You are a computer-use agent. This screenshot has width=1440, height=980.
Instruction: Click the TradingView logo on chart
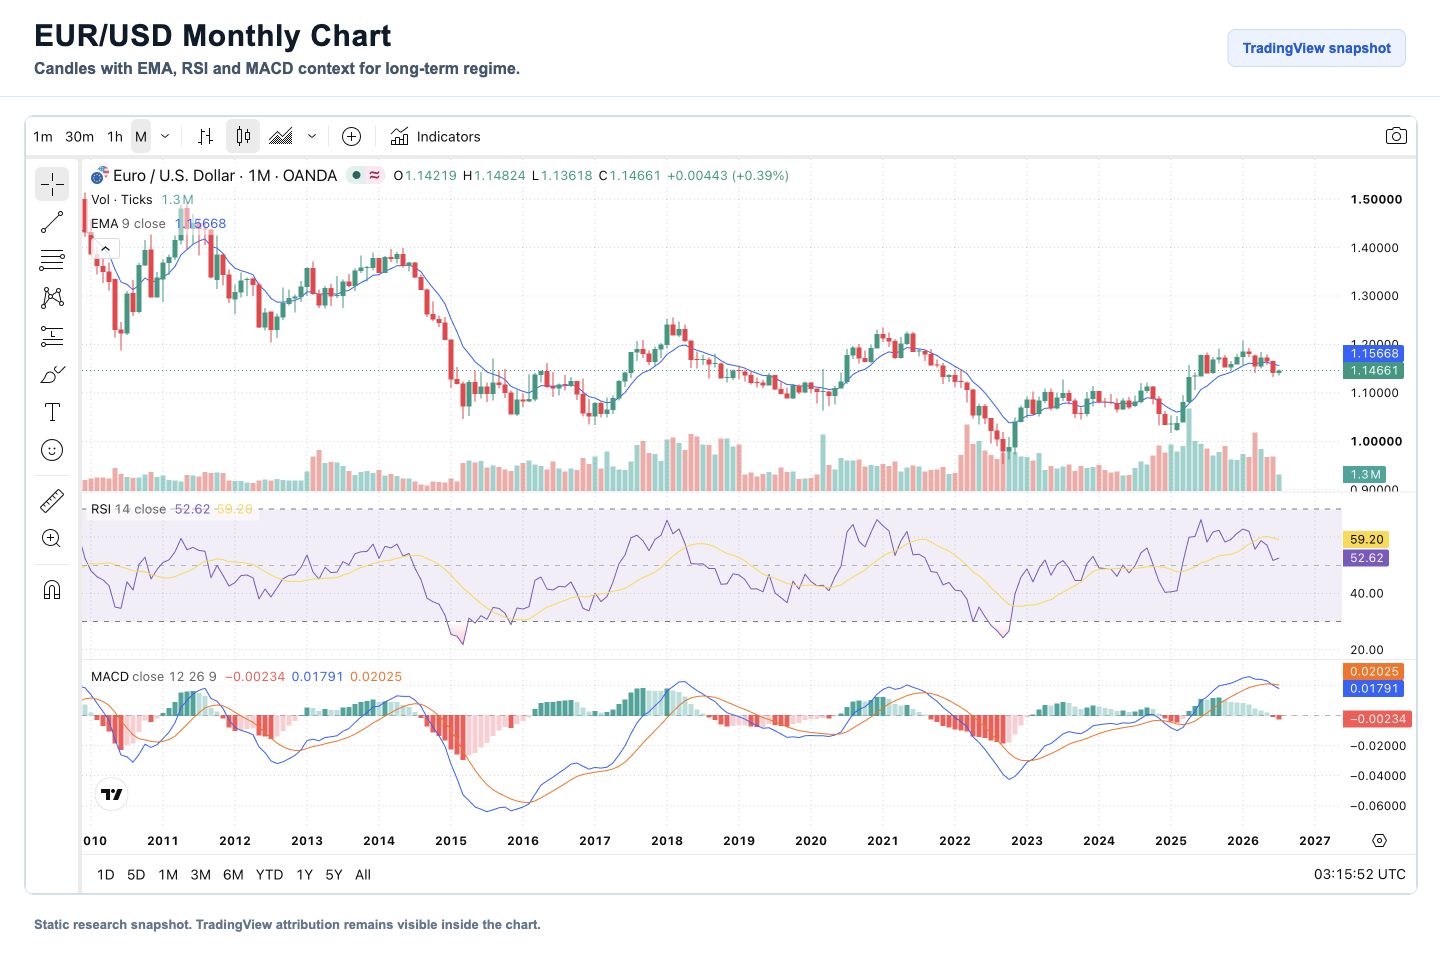[x=112, y=794]
